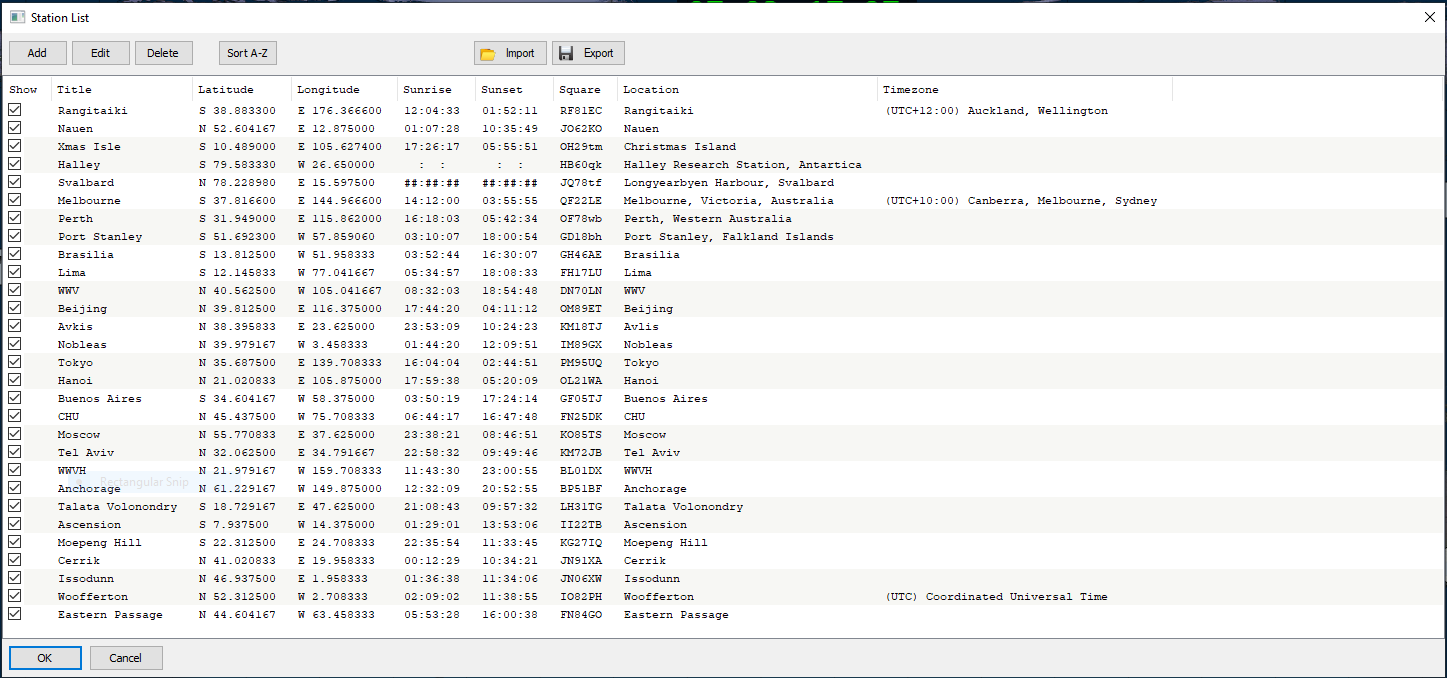Click the Import folder icon button
Viewport: 1447px width, 678px height.
pos(510,53)
